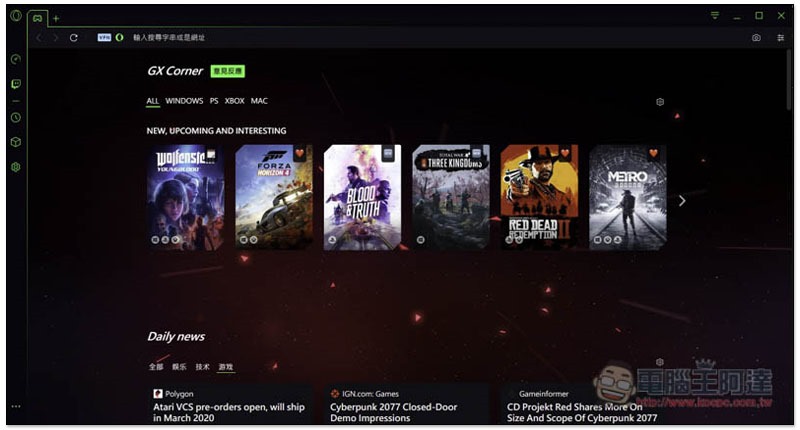Image resolution: width=800 pixels, height=430 pixels.
Task: Select the XBOX platform filter tab
Action: click(234, 101)
